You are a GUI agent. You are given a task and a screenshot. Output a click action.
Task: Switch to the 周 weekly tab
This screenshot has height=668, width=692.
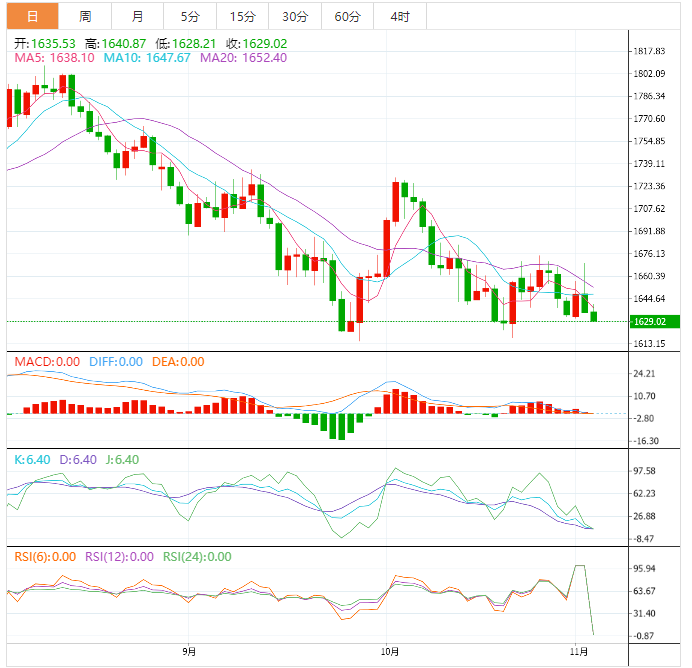[85, 16]
